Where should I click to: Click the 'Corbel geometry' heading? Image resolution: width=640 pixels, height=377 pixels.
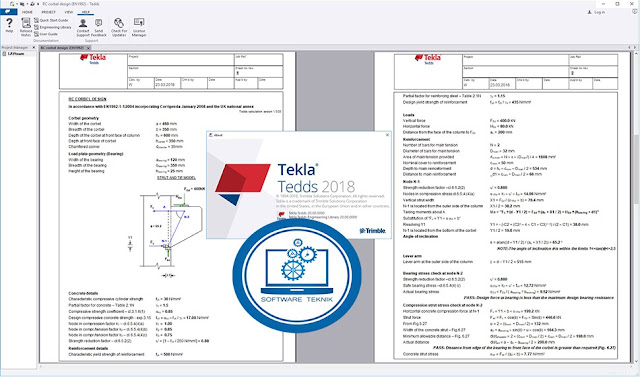tap(84, 118)
